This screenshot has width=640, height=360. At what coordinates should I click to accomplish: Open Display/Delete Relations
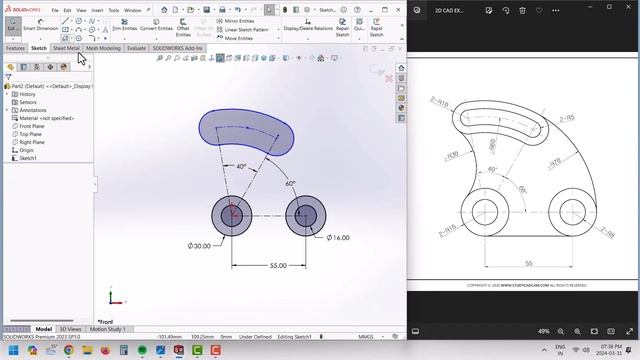point(308,25)
